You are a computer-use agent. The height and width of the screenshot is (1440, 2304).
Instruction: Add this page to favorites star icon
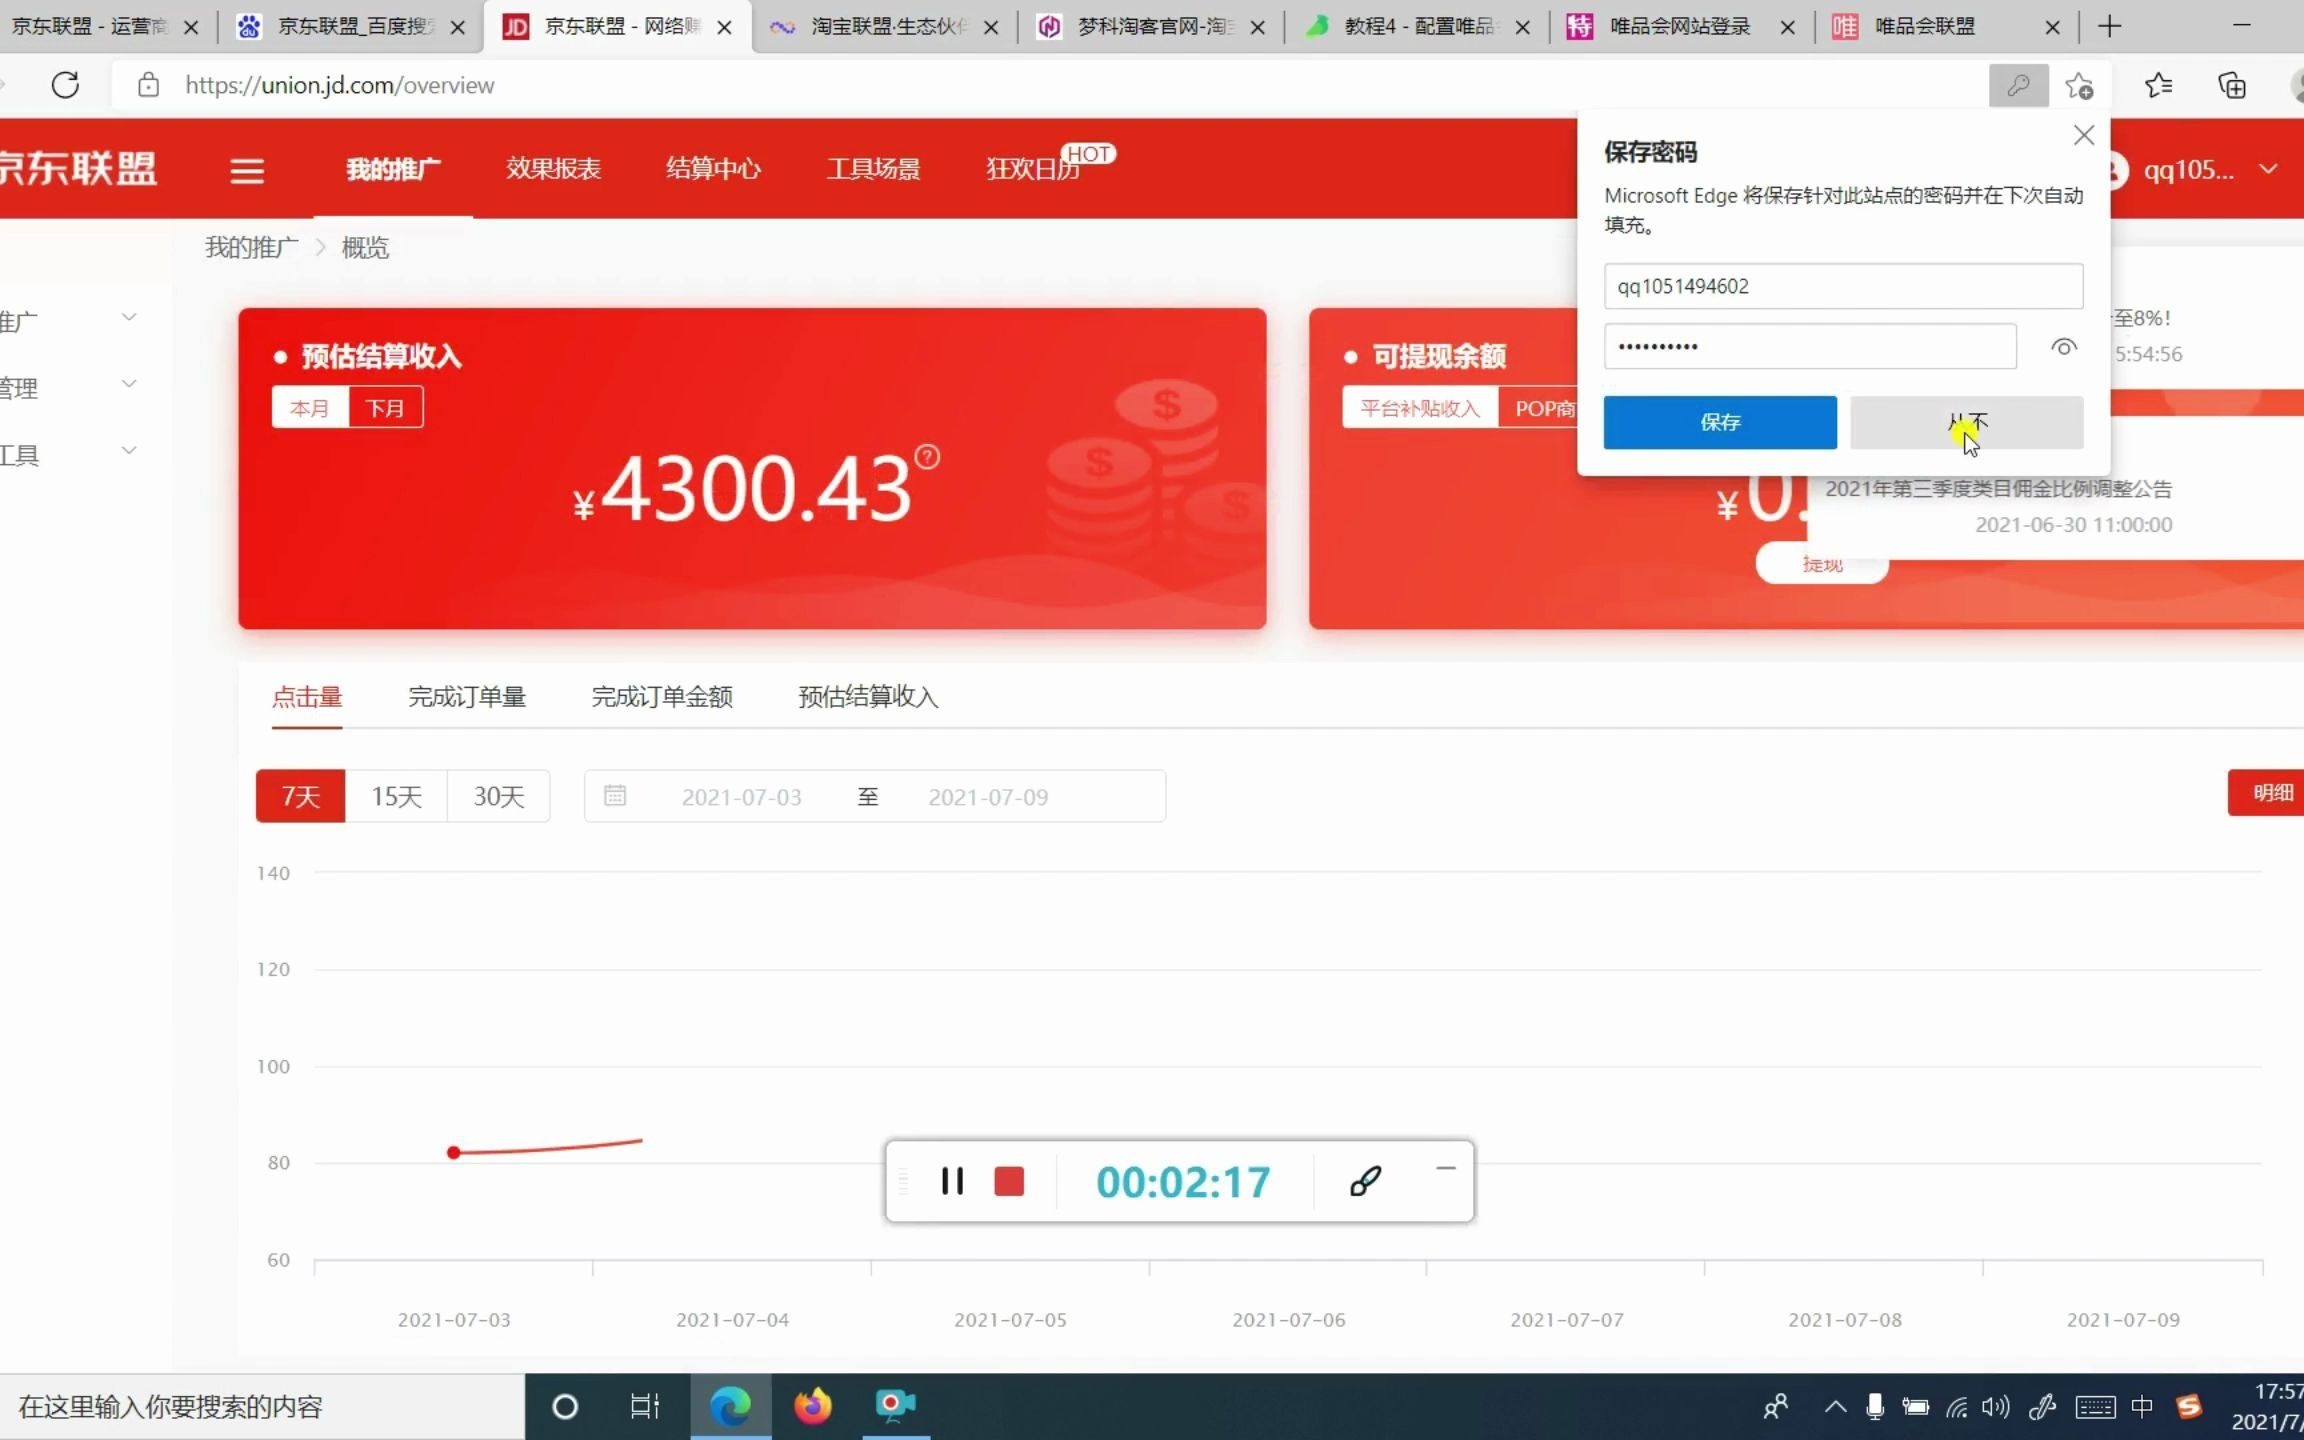point(2080,86)
